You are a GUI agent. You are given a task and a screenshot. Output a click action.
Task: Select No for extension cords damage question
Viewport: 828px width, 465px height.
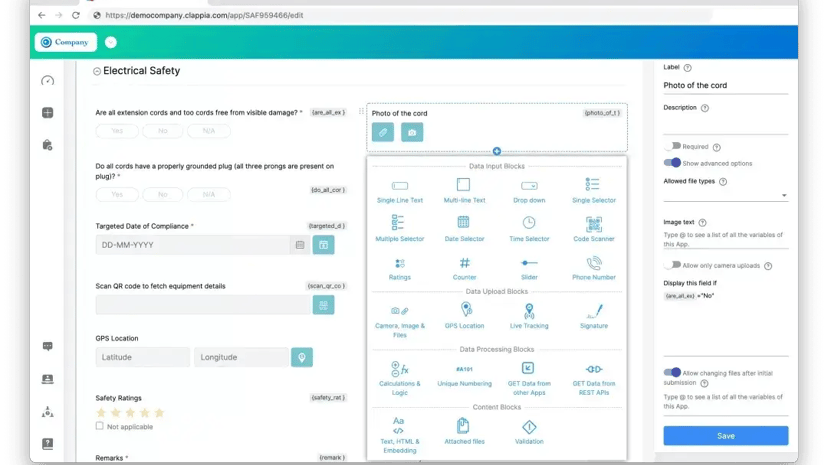tap(163, 131)
